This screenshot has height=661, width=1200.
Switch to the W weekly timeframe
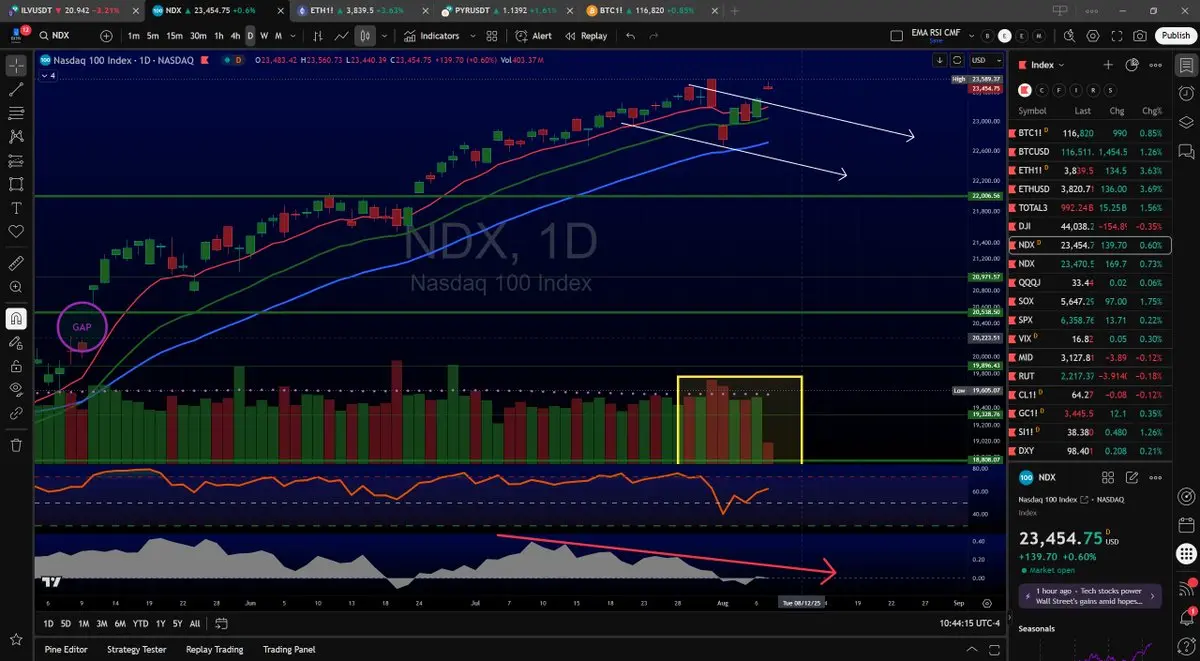pyautogui.click(x=264, y=36)
